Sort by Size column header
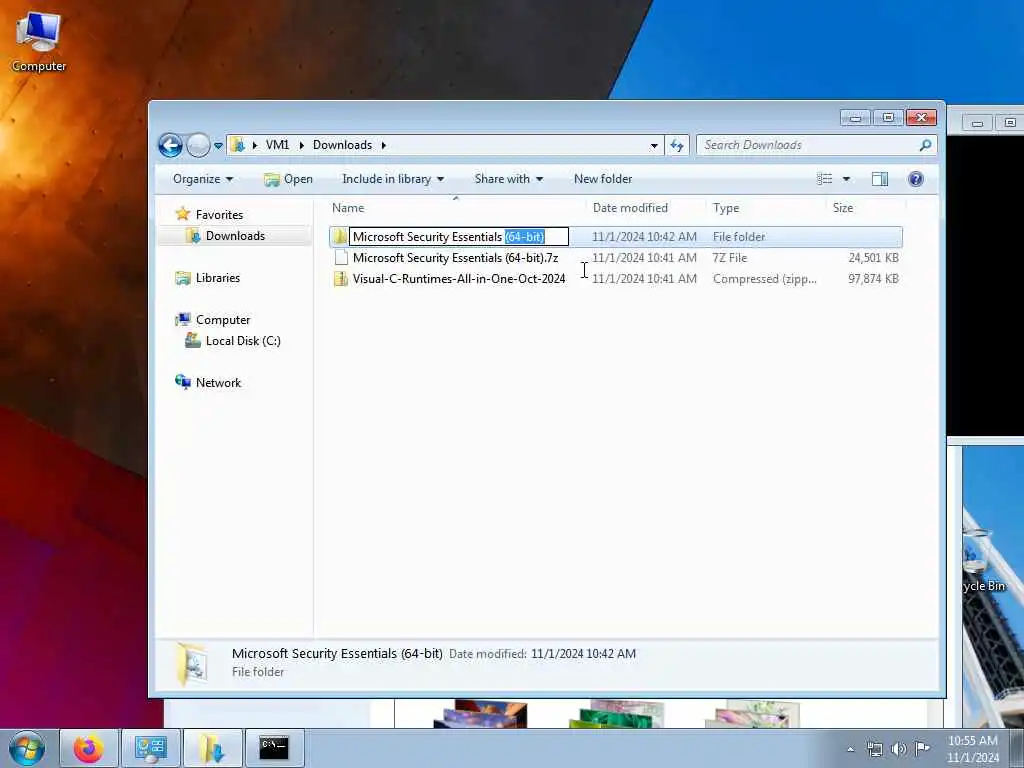 (842, 208)
